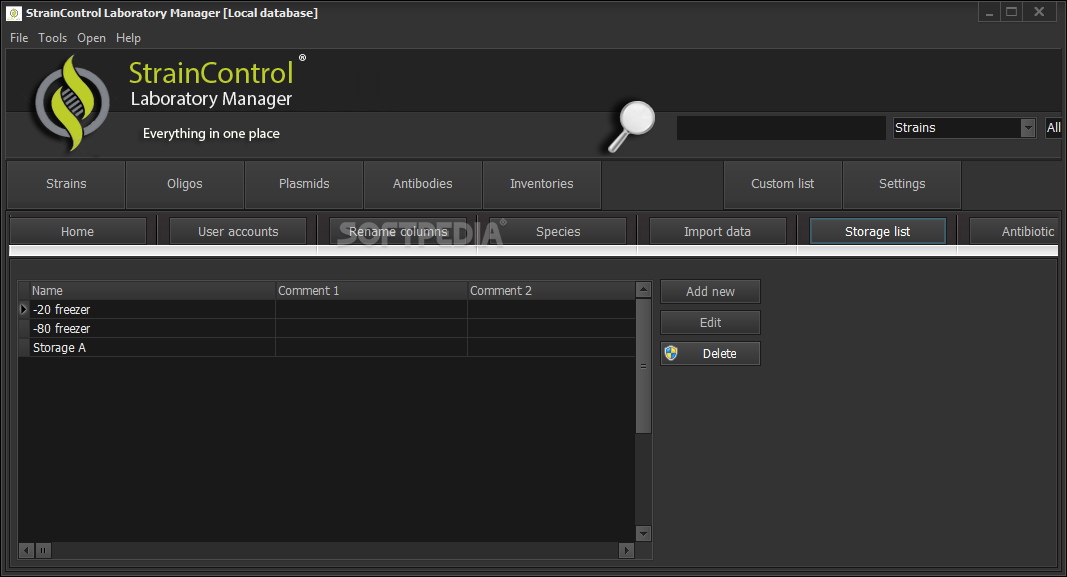Click the horizontal scrollbar right arrow
Viewport: 1067px width, 577px height.
pyautogui.click(x=627, y=550)
